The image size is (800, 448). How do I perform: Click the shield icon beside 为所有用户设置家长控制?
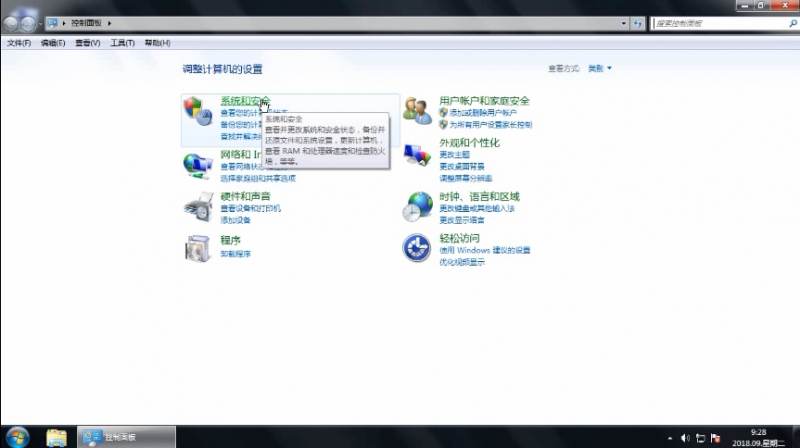tap(443, 124)
